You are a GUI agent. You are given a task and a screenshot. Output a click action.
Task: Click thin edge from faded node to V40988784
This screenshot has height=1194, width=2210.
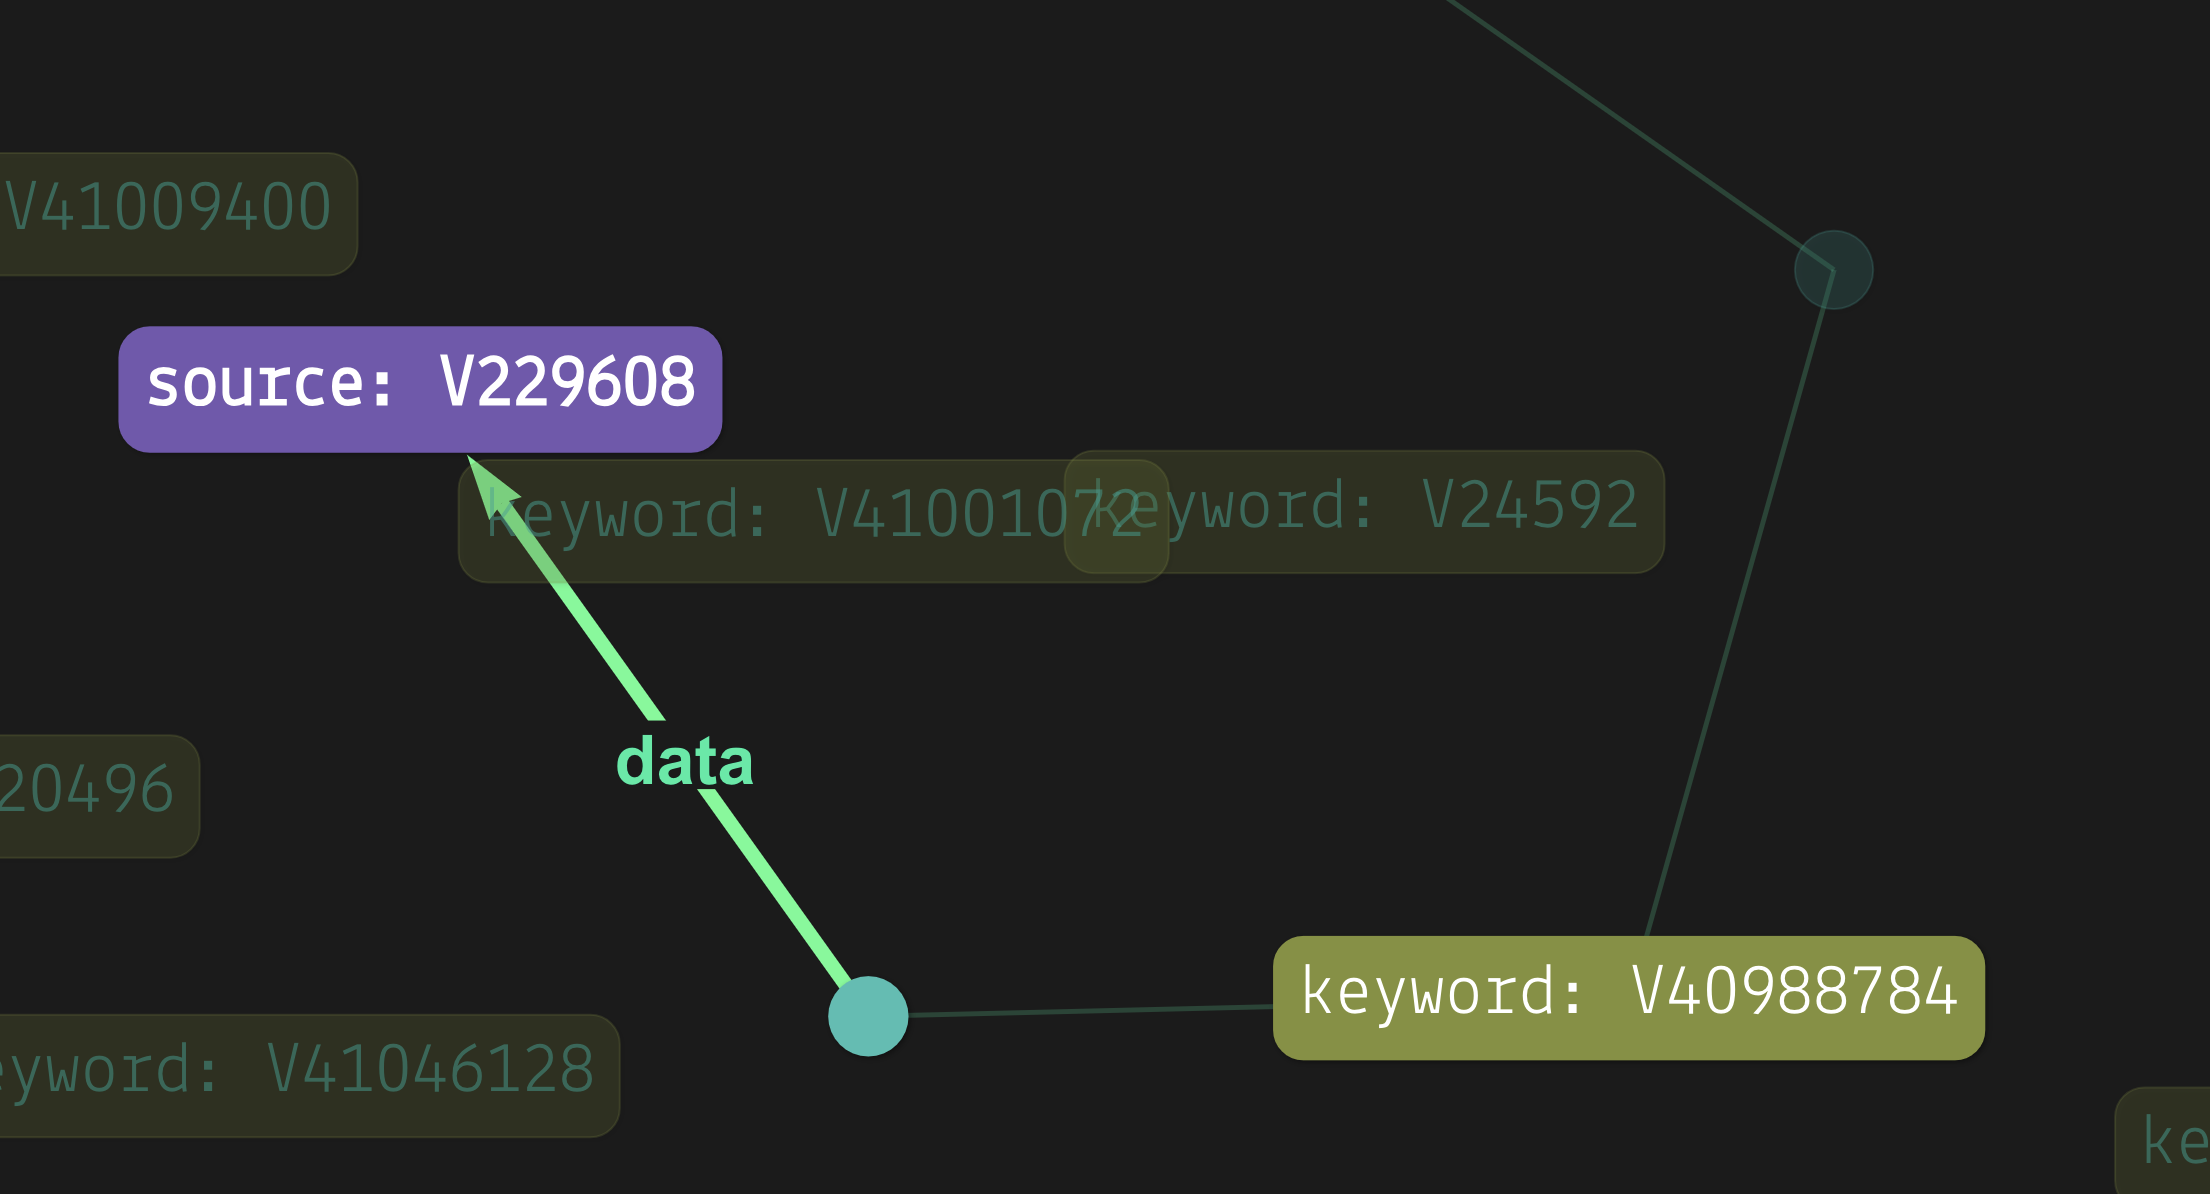[1740, 603]
